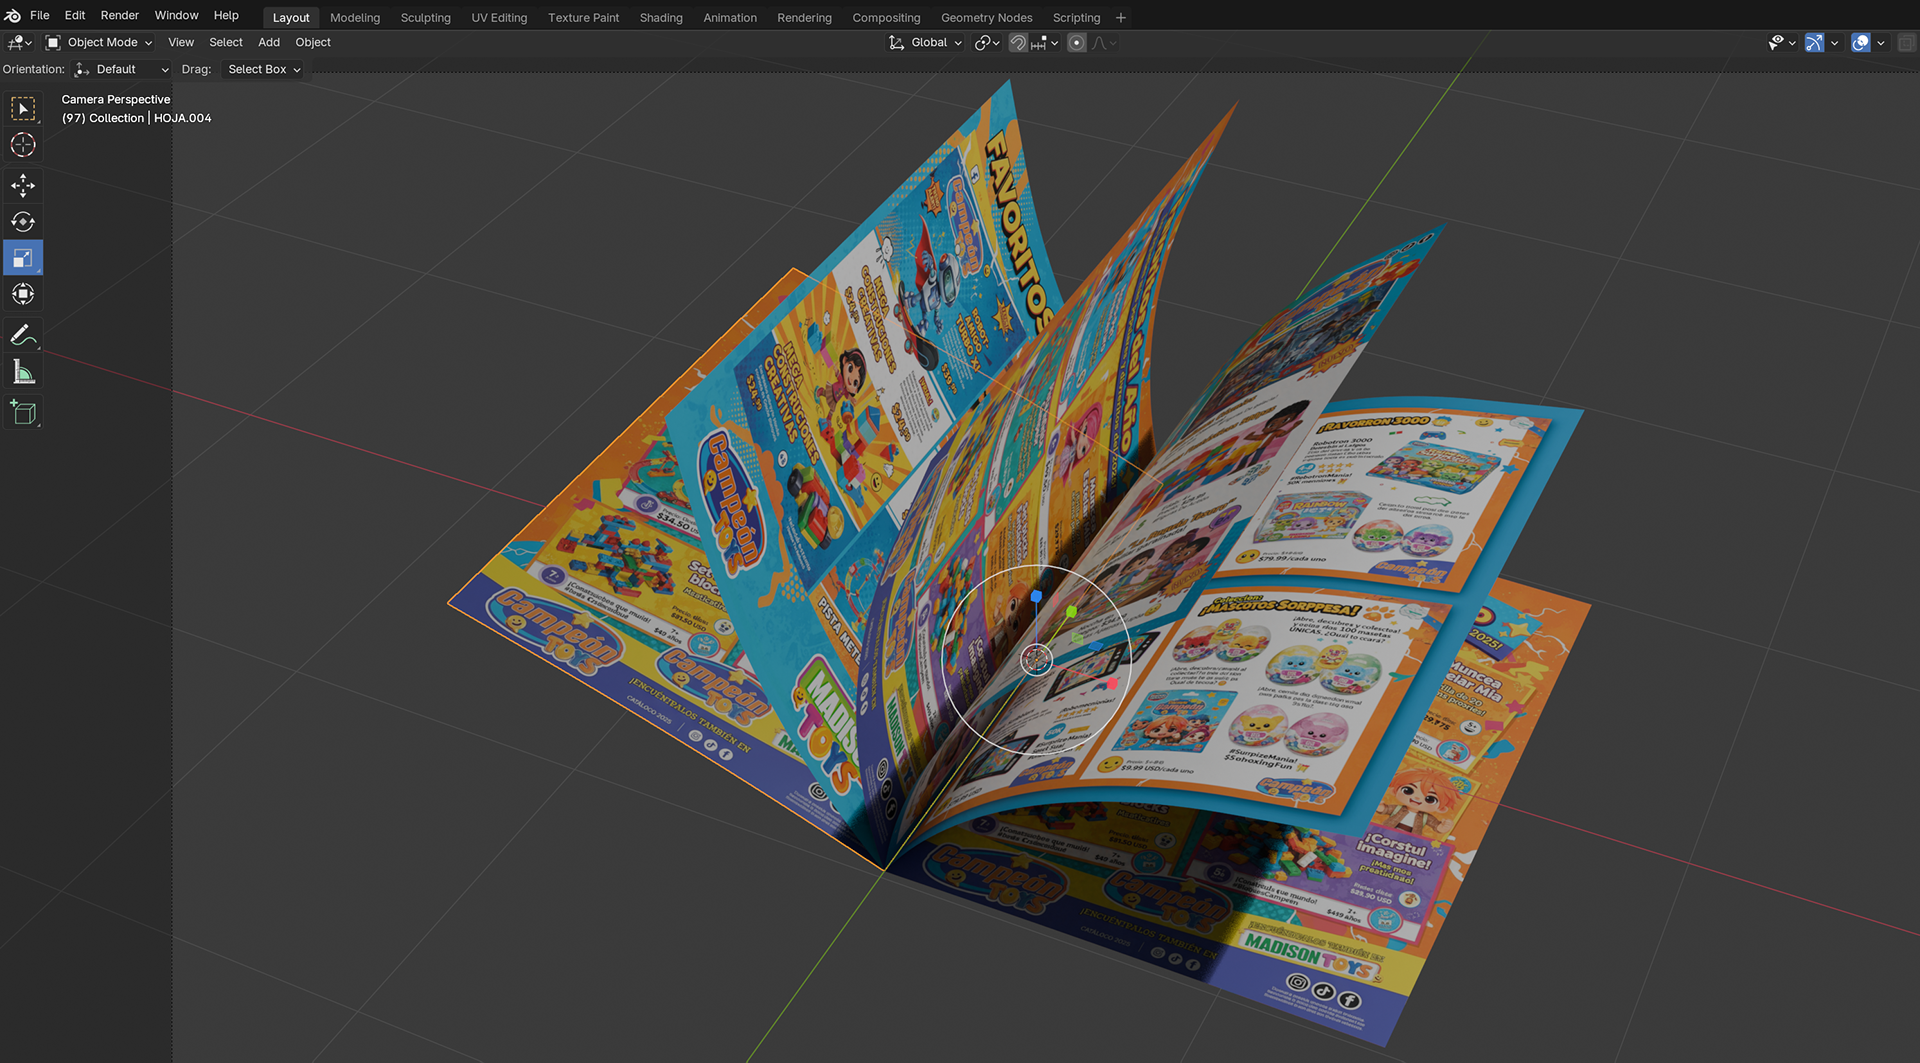Open the File menu
Viewport: 1920px width, 1063px height.
tap(40, 16)
